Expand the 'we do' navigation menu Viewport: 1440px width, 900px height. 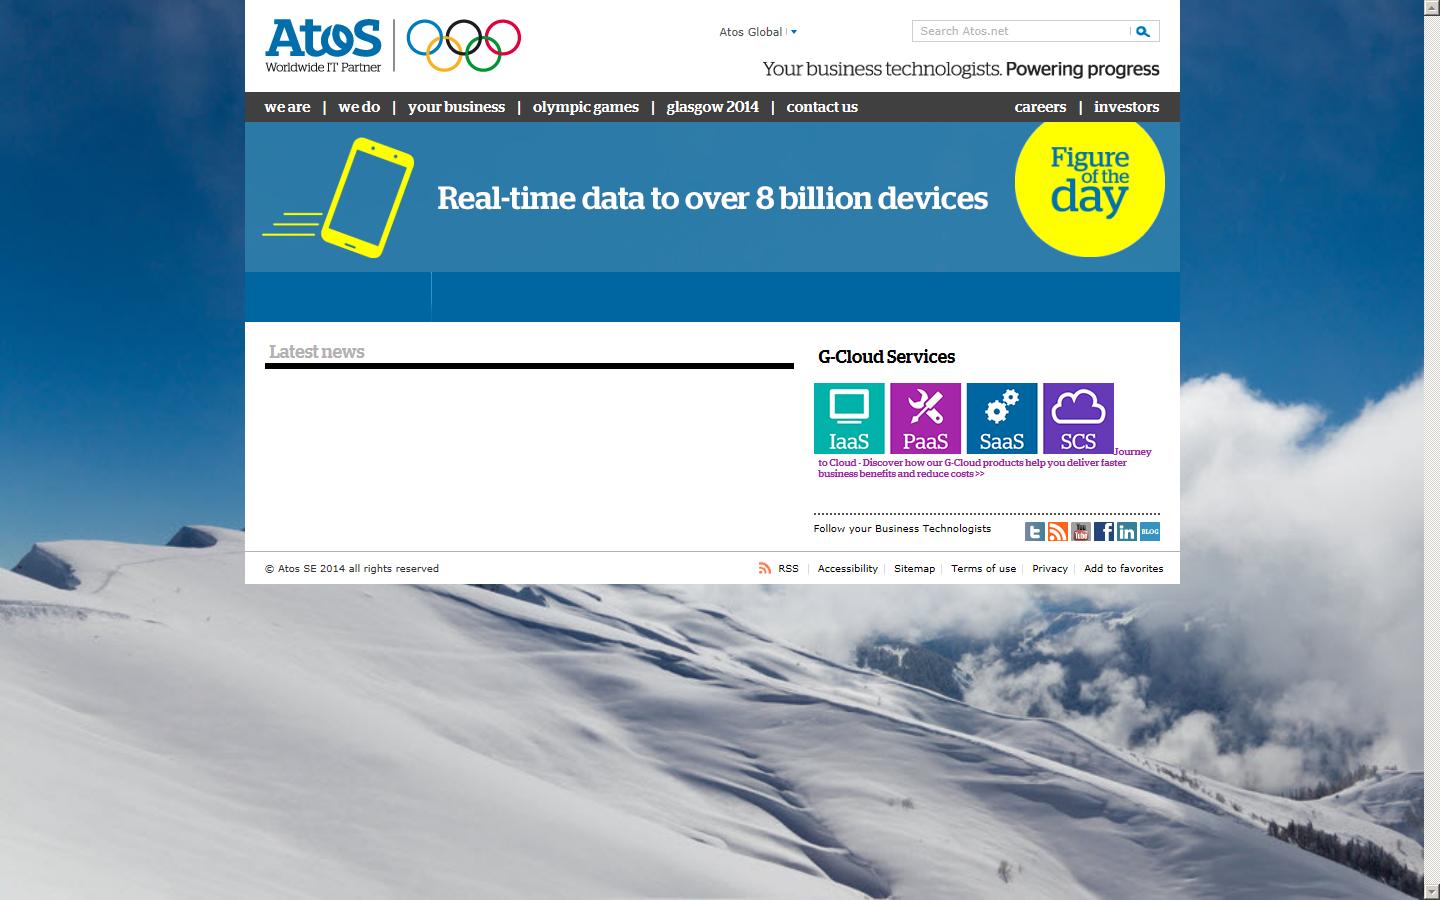coord(359,106)
